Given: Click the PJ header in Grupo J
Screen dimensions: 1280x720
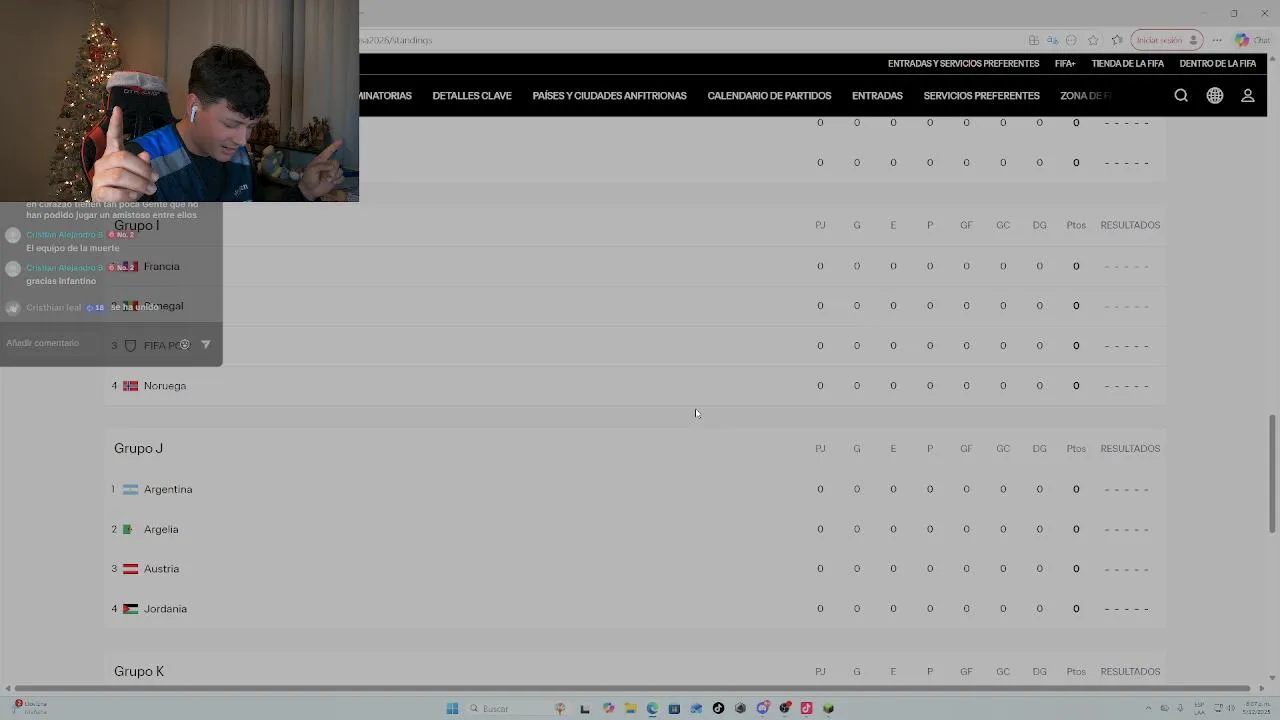Looking at the screenshot, I should pos(820,448).
